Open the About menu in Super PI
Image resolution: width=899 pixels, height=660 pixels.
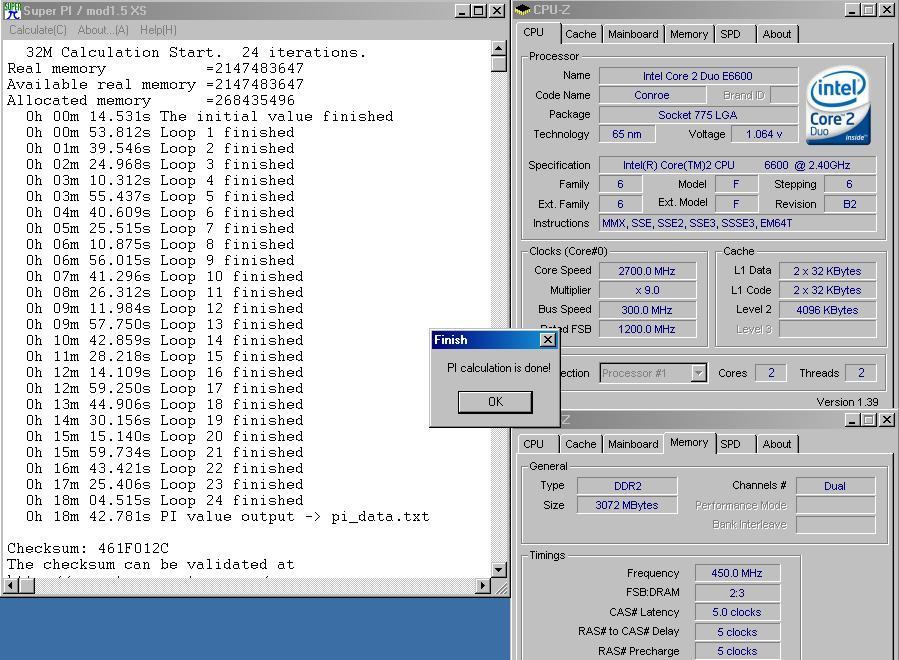click(x=103, y=30)
